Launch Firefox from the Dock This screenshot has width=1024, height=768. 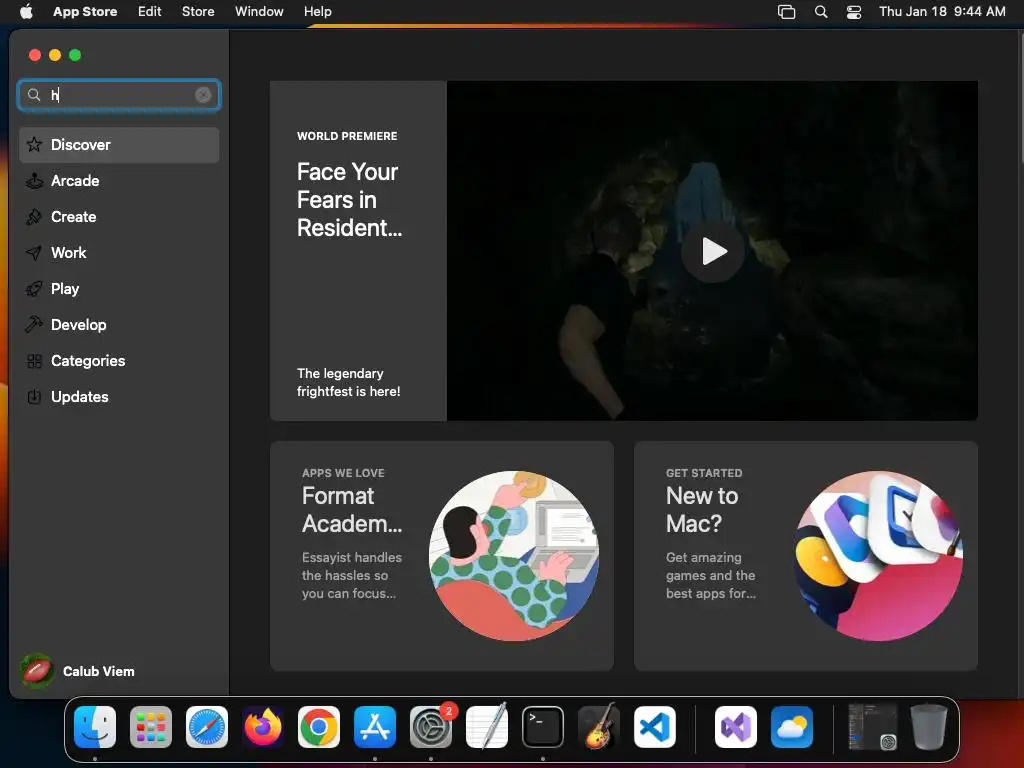tap(263, 727)
